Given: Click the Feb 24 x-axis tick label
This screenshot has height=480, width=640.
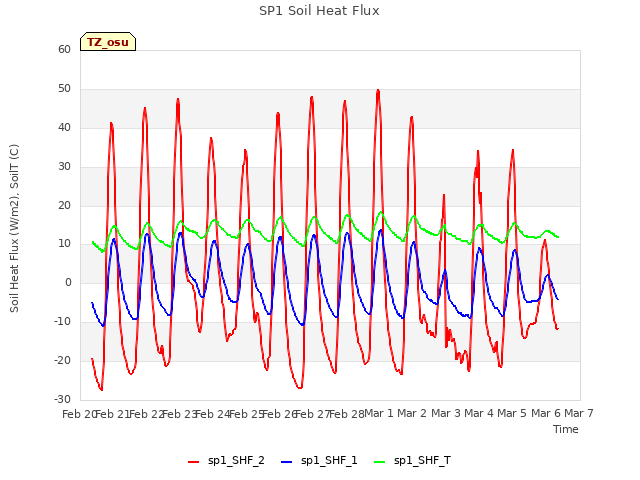Looking at the screenshot, I should coord(212,414).
